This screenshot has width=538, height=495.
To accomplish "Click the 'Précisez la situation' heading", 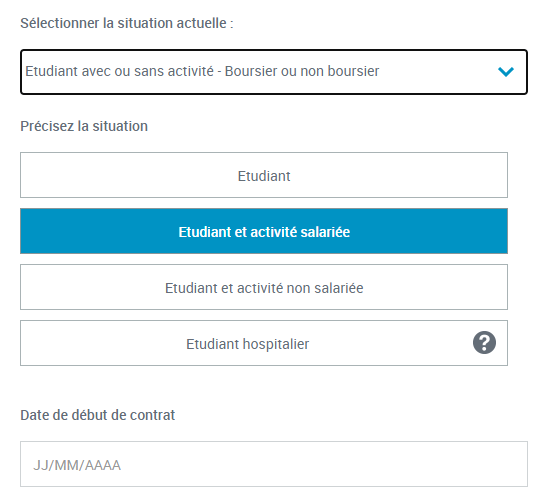I will (84, 126).
